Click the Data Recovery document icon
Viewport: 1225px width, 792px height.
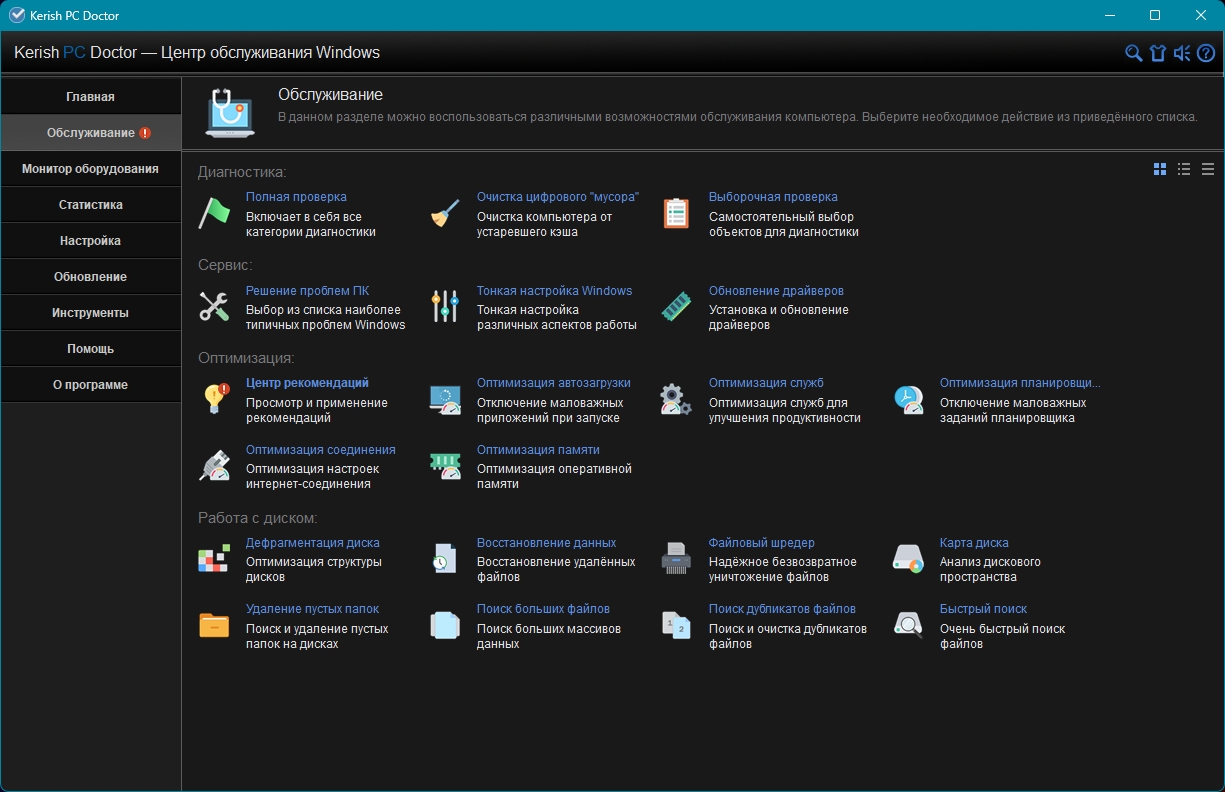point(446,559)
